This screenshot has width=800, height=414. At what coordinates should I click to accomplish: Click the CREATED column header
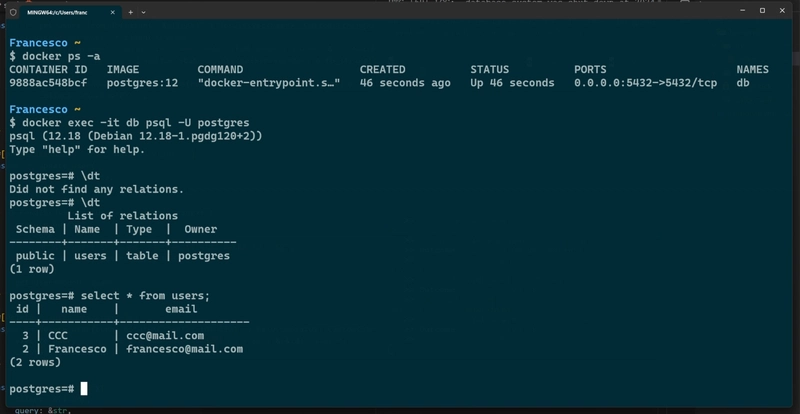pyautogui.click(x=383, y=69)
